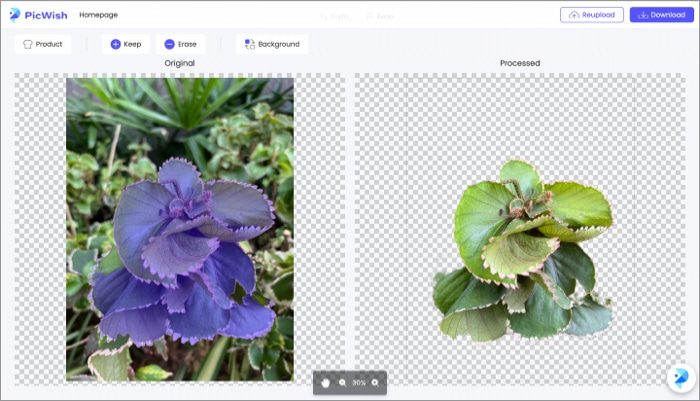Open the Background options
Image resolution: width=700 pixels, height=401 pixels.
tap(271, 44)
